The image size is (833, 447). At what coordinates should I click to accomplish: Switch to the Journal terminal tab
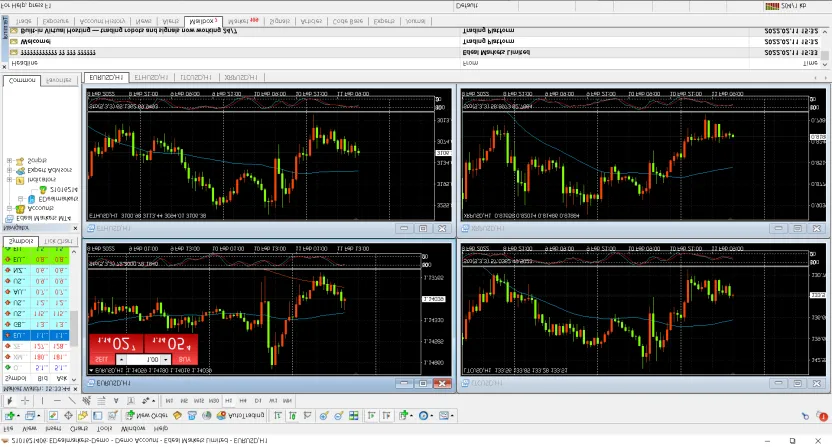pos(415,21)
